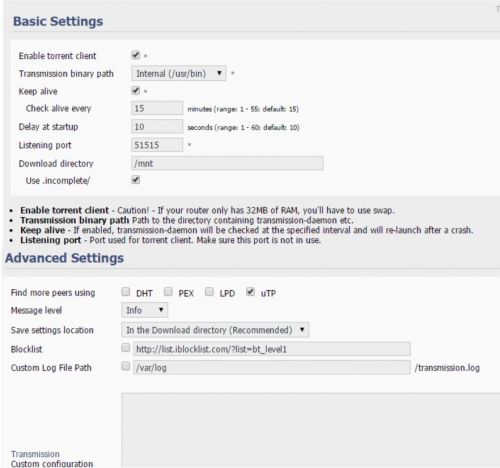Click inside the custom configuration textarea
Image resolution: width=500 pixels, height=468 pixels.
(310, 430)
